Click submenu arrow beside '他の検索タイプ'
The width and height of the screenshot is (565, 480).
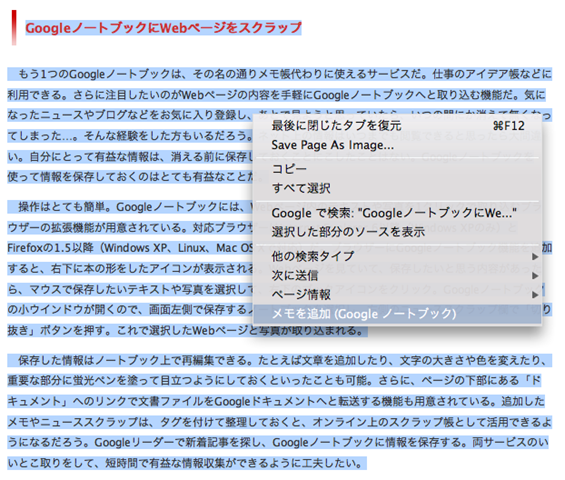(535, 257)
